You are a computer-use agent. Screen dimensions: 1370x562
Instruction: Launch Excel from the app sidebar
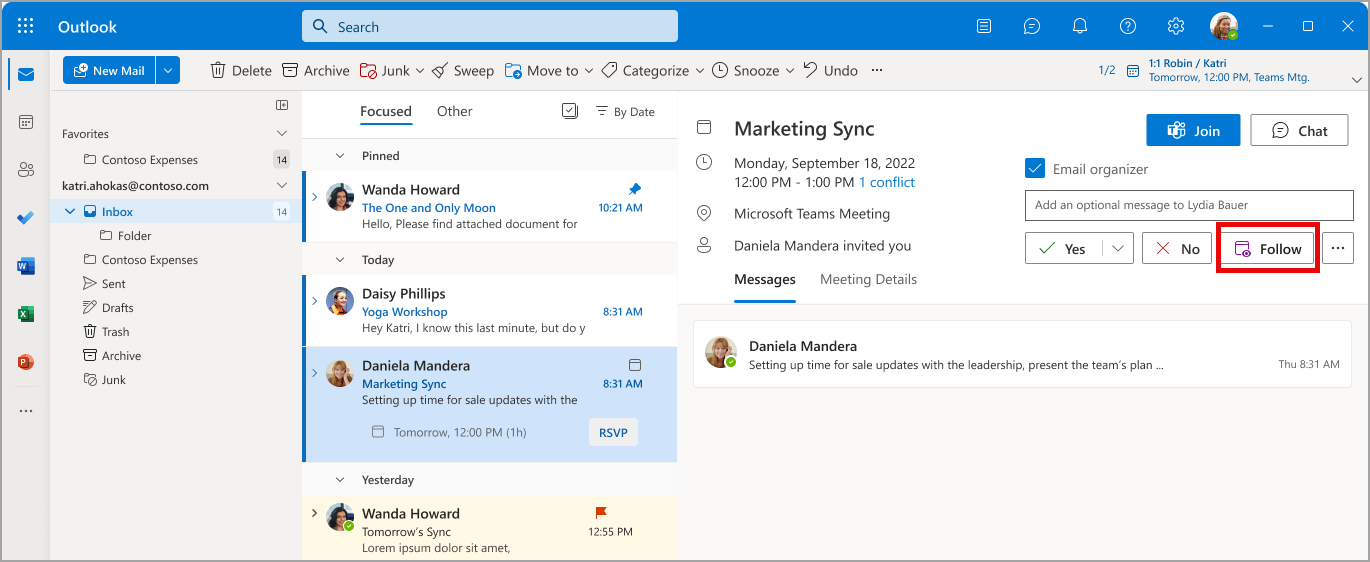pyautogui.click(x=26, y=314)
